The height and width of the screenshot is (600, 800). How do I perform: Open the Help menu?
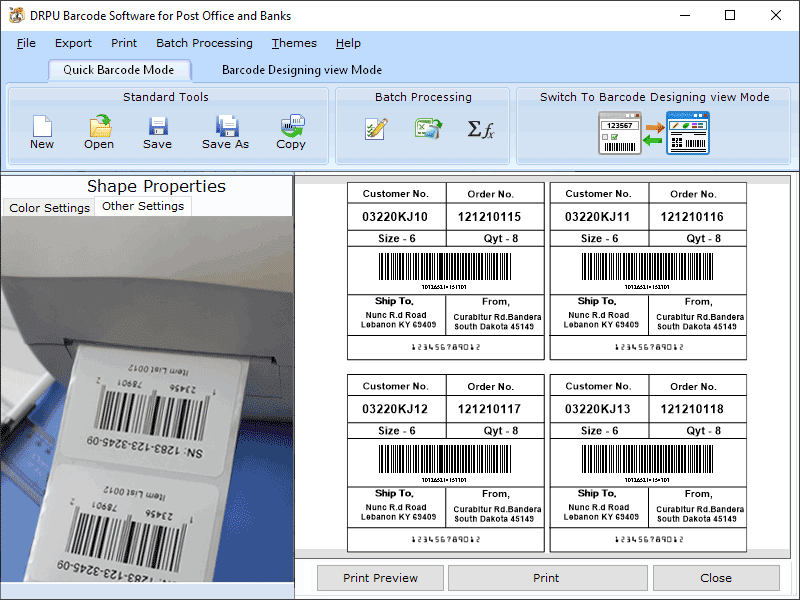(x=347, y=43)
